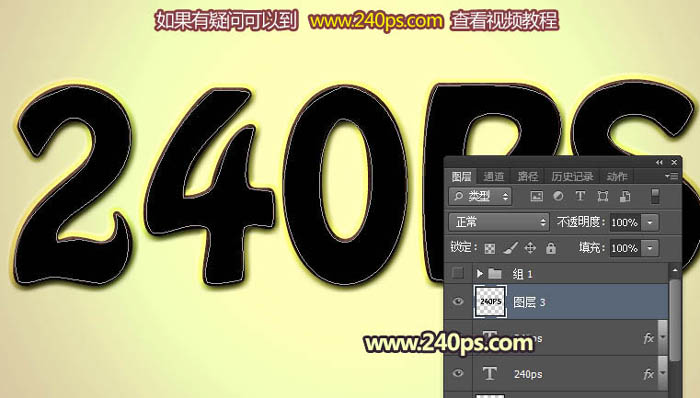
Task: Filter layers by shape layer icon
Action: click(603, 196)
